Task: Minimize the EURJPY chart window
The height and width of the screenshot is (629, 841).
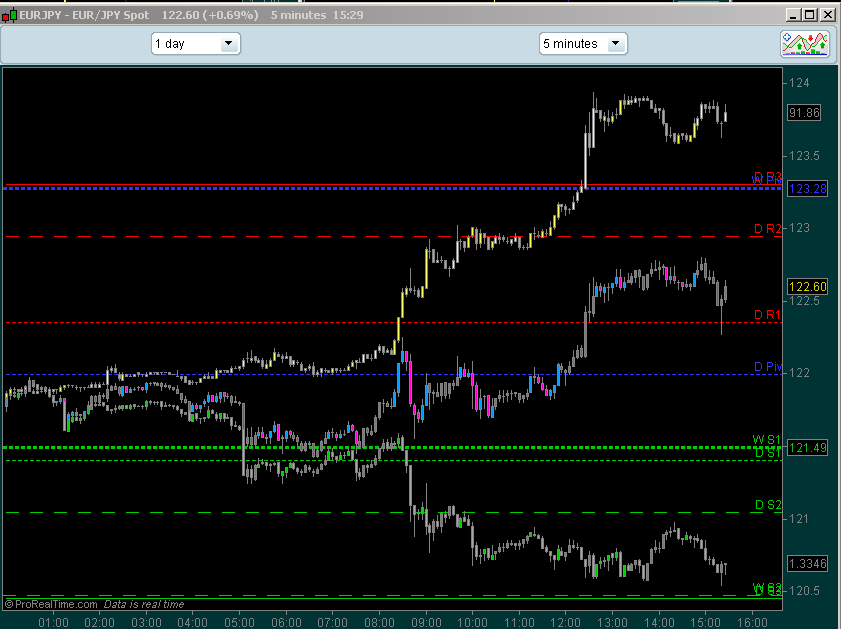Action: pyautogui.click(x=794, y=15)
